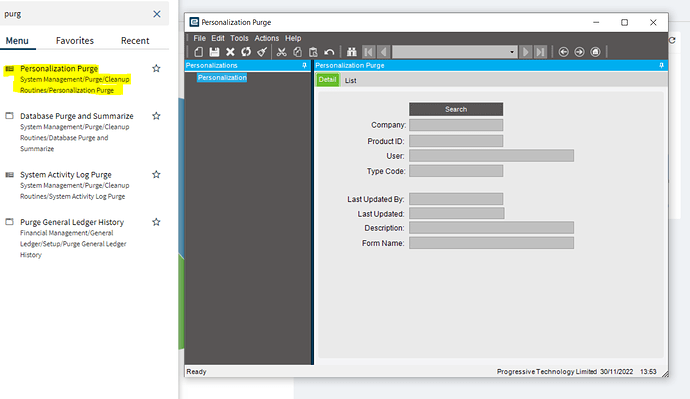Open the toolbar navigation combo box dropdown

(x=512, y=52)
